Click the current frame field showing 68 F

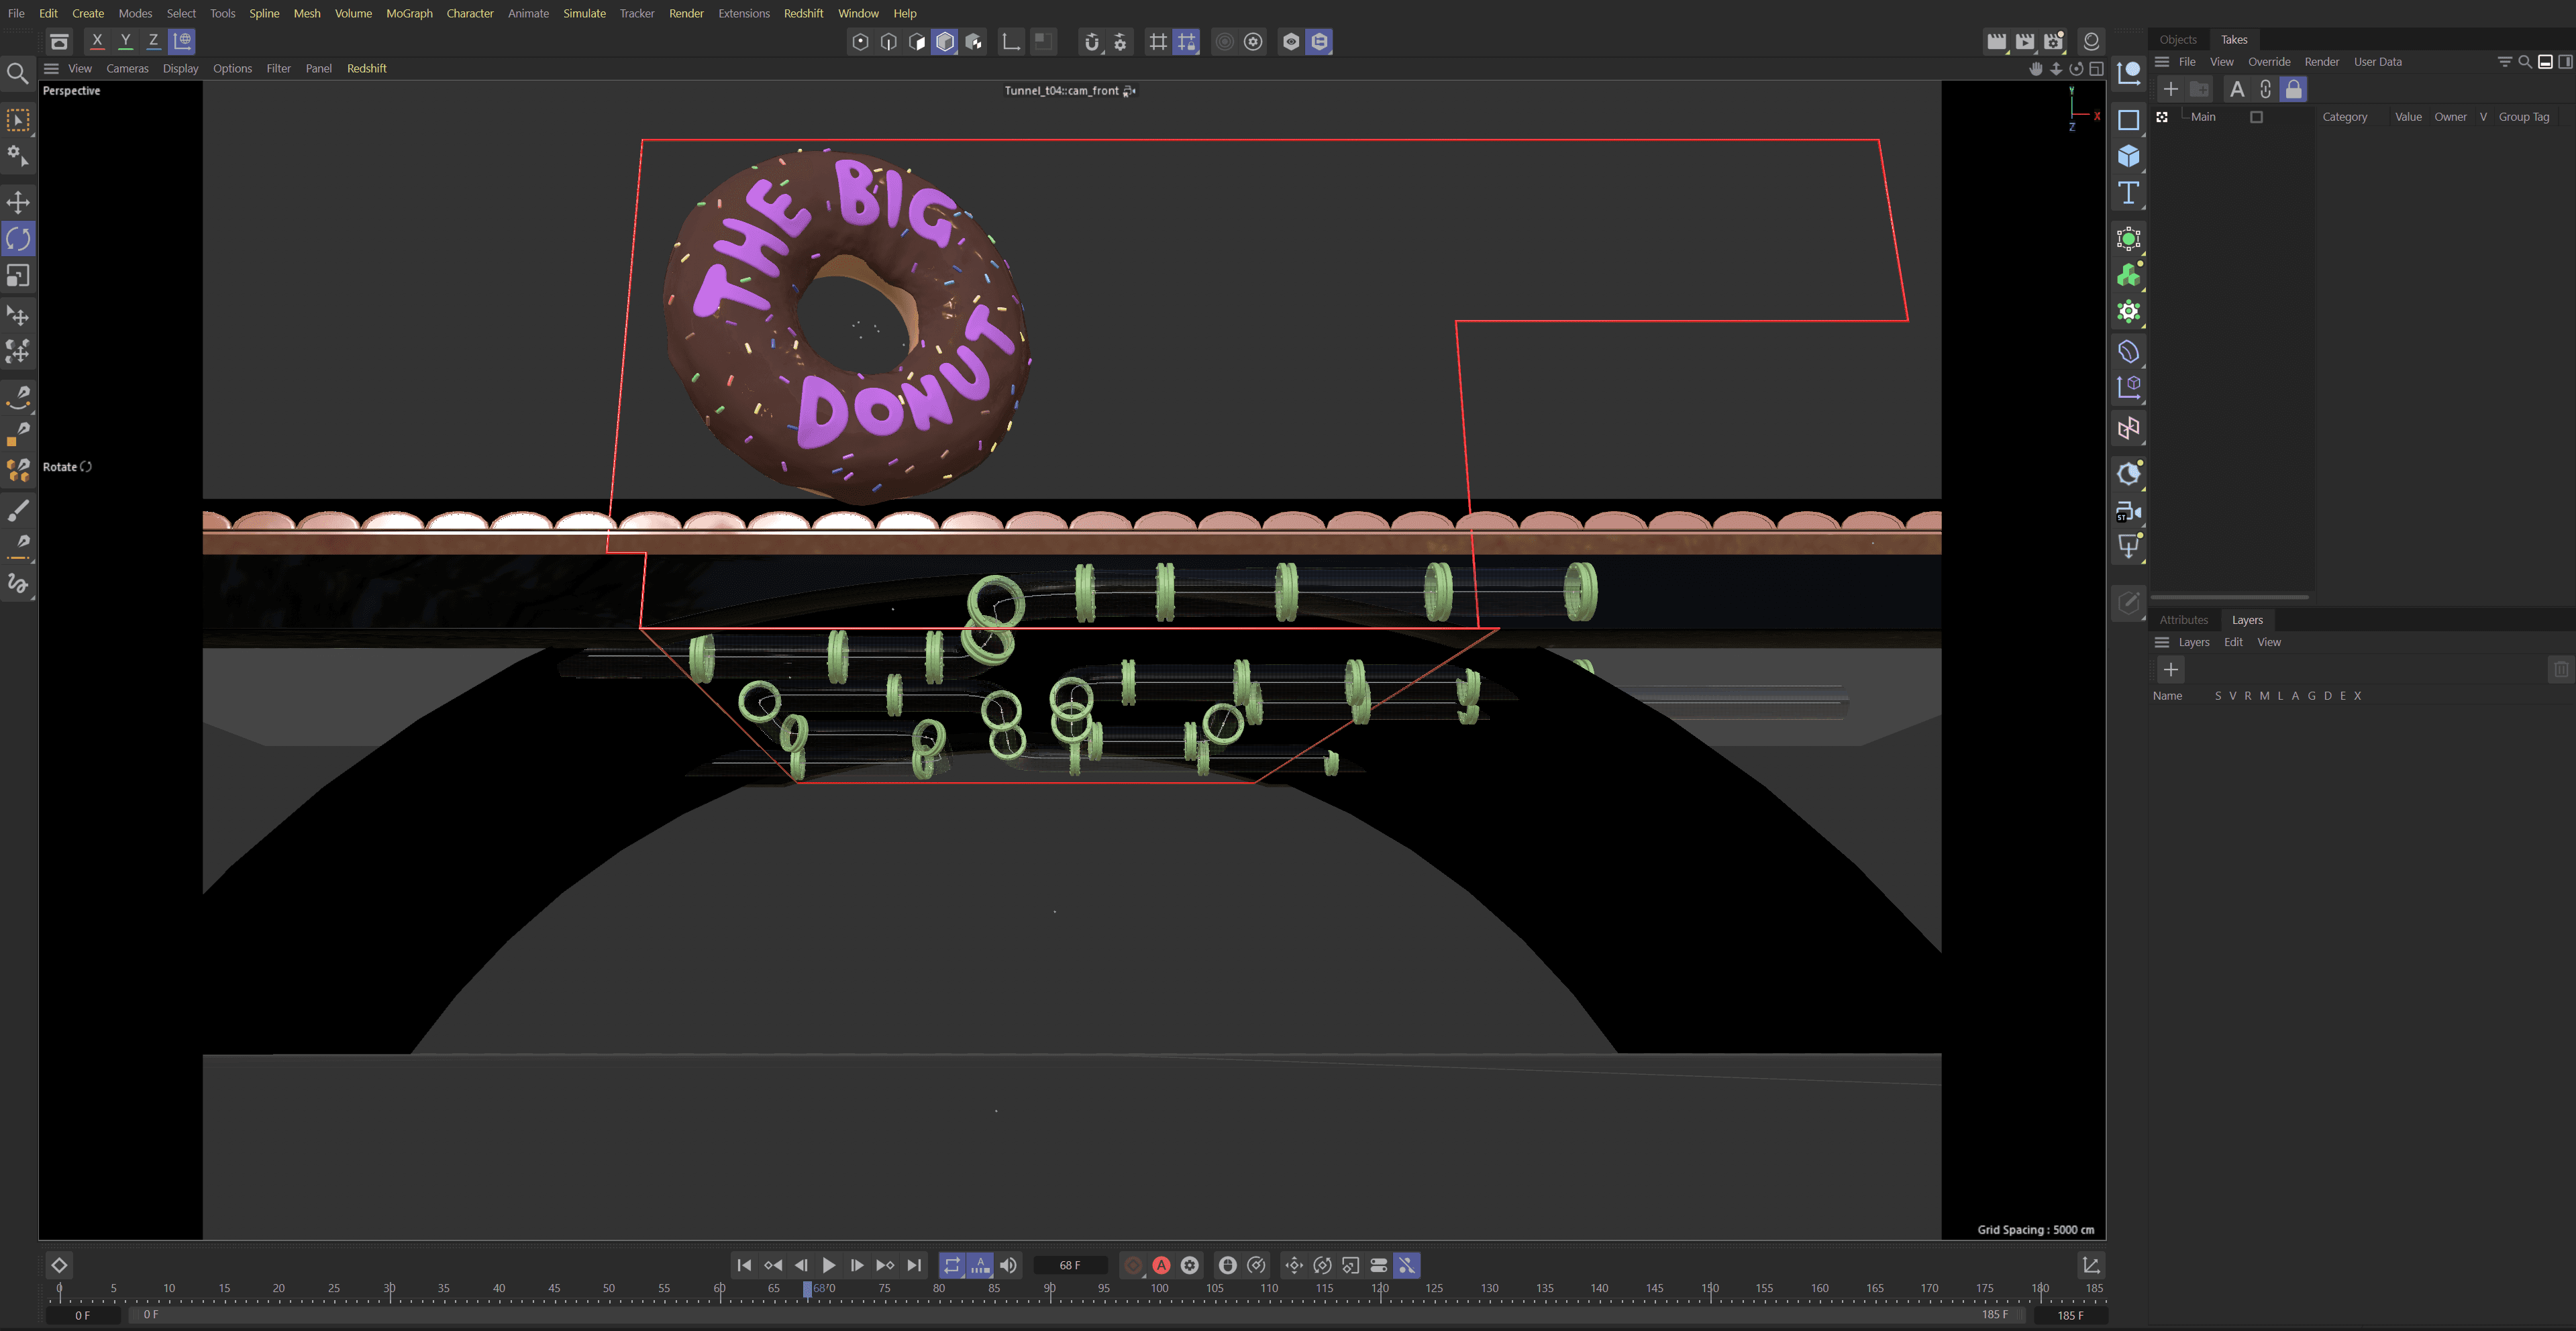coord(1069,1265)
